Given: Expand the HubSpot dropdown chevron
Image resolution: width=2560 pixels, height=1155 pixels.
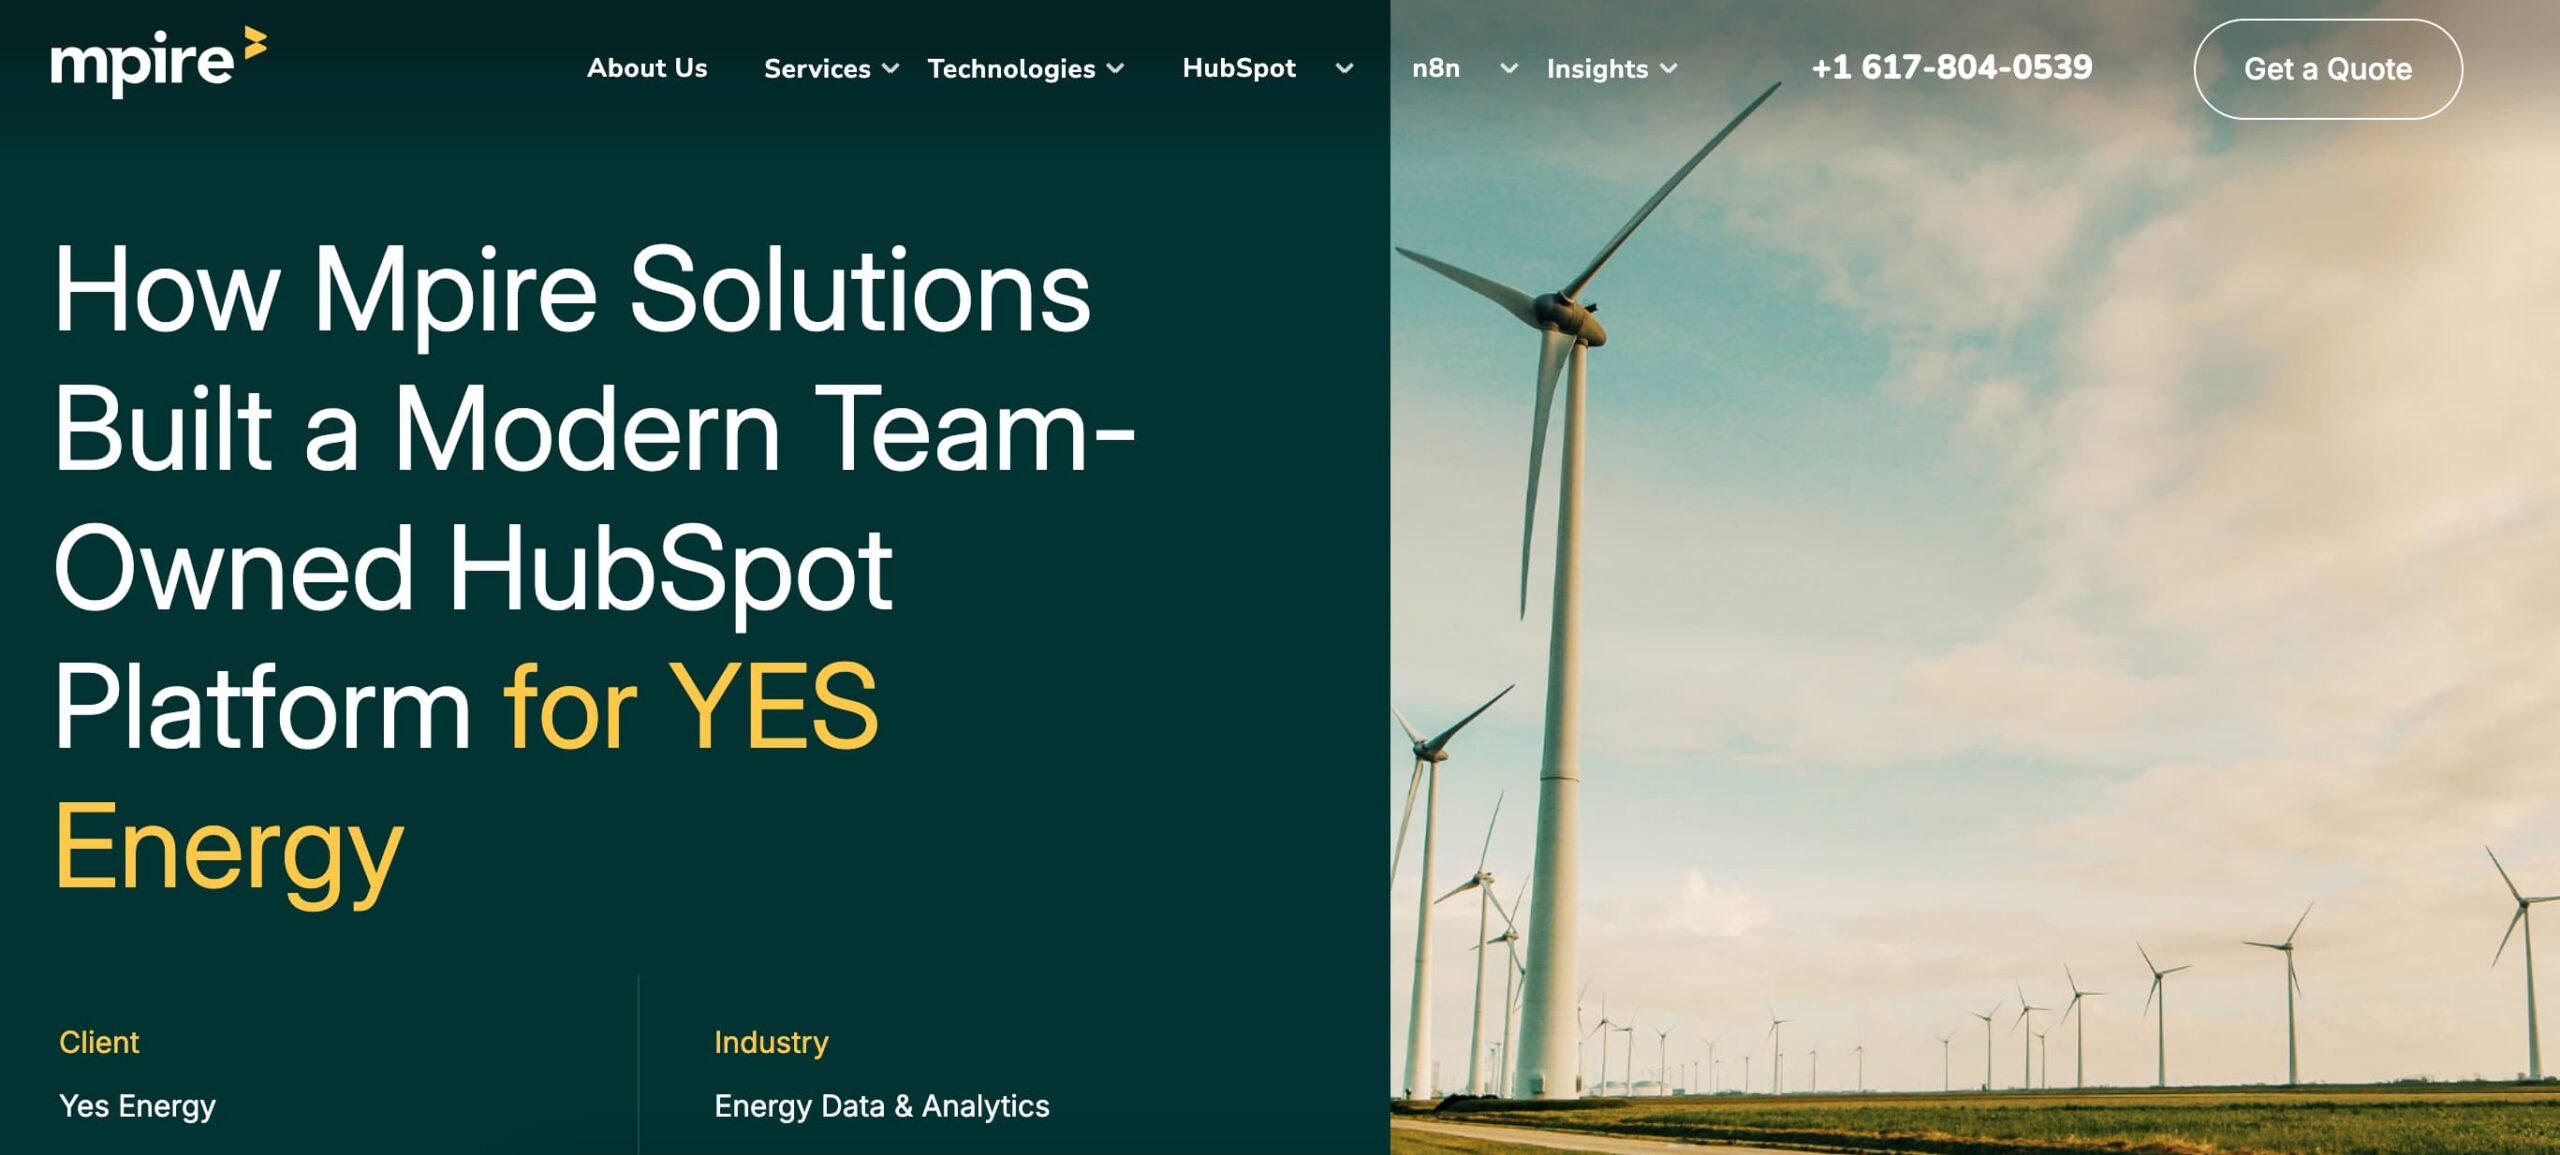Looking at the screenshot, I should click(x=1344, y=69).
